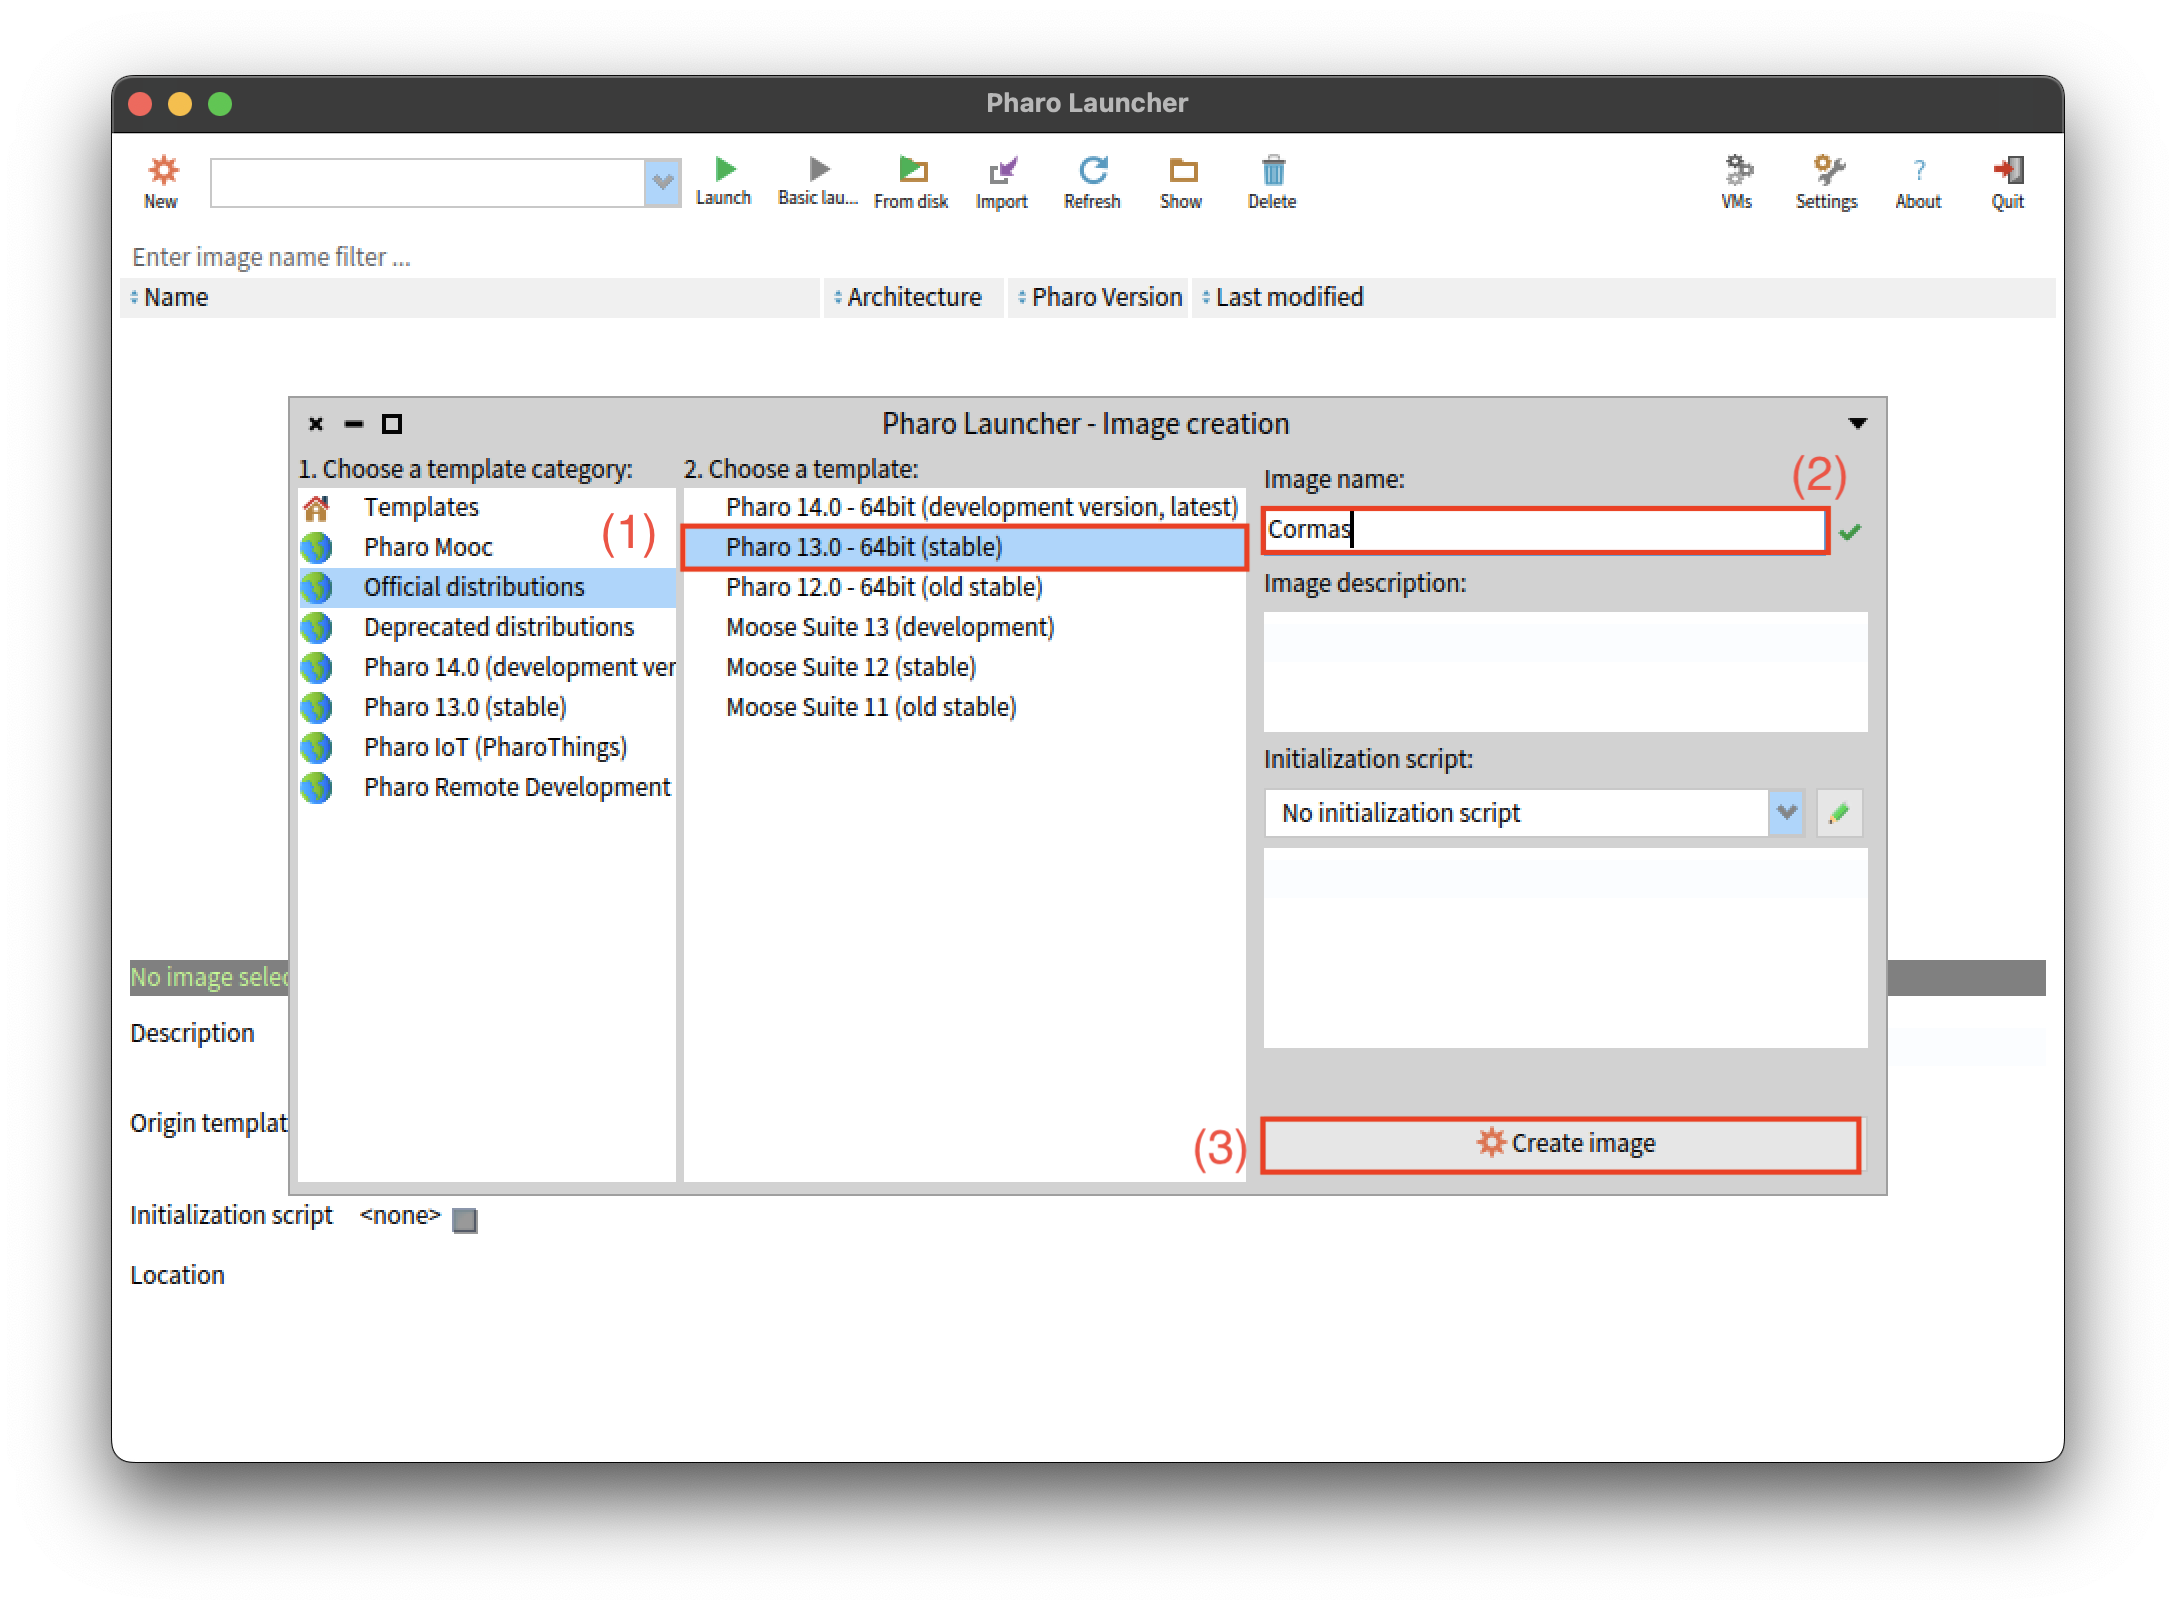Open the initialization script dropdown
The height and width of the screenshot is (1610, 2176).
click(x=1786, y=813)
